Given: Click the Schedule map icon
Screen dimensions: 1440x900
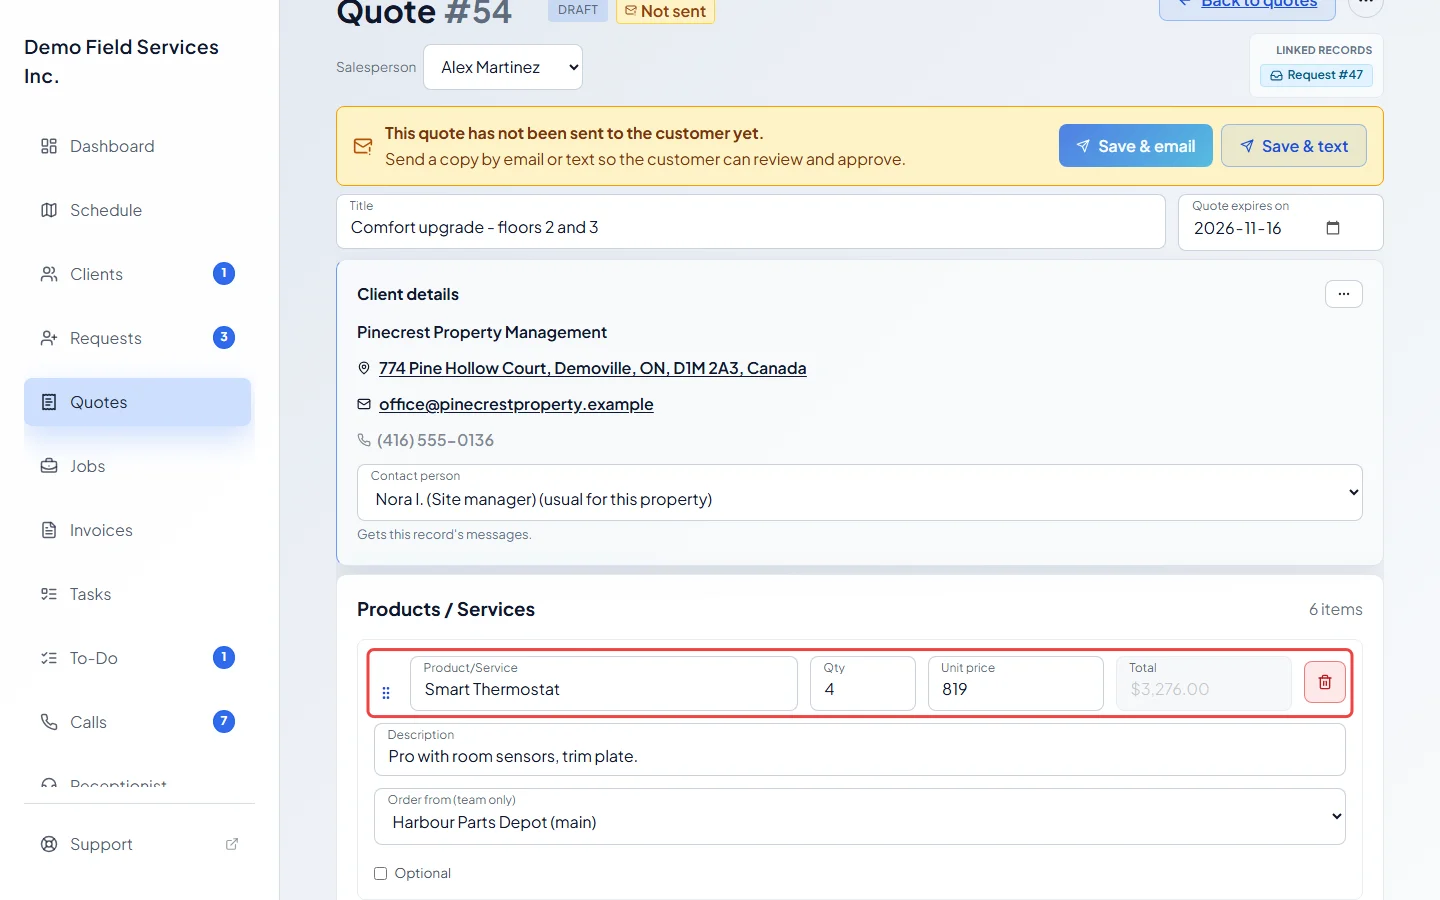Looking at the screenshot, I should [x=49, y=210].
